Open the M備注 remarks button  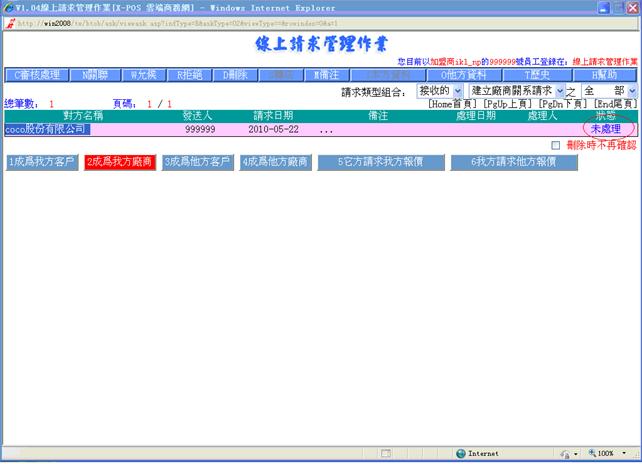pyautogui.click(x=326, y=75)
